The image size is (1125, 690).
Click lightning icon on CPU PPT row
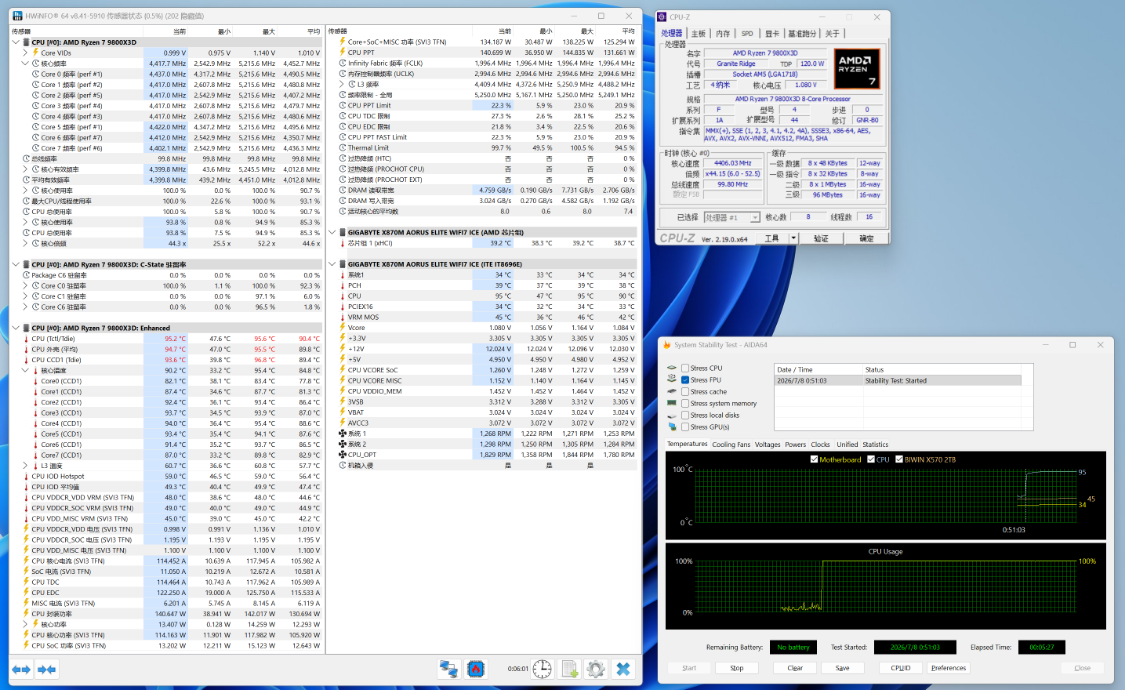point(342,52)
